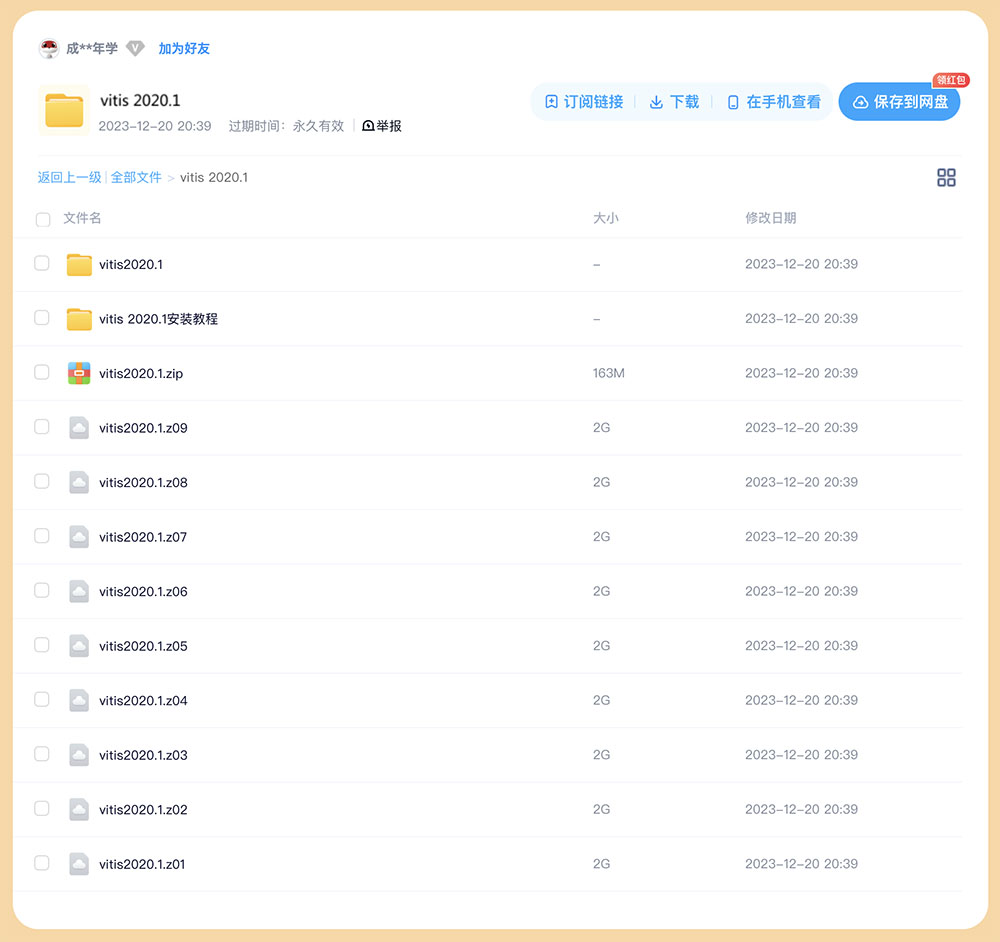Click the zip archive icon of vitis2020.1.zip
1000x942 pixels.
79,372
